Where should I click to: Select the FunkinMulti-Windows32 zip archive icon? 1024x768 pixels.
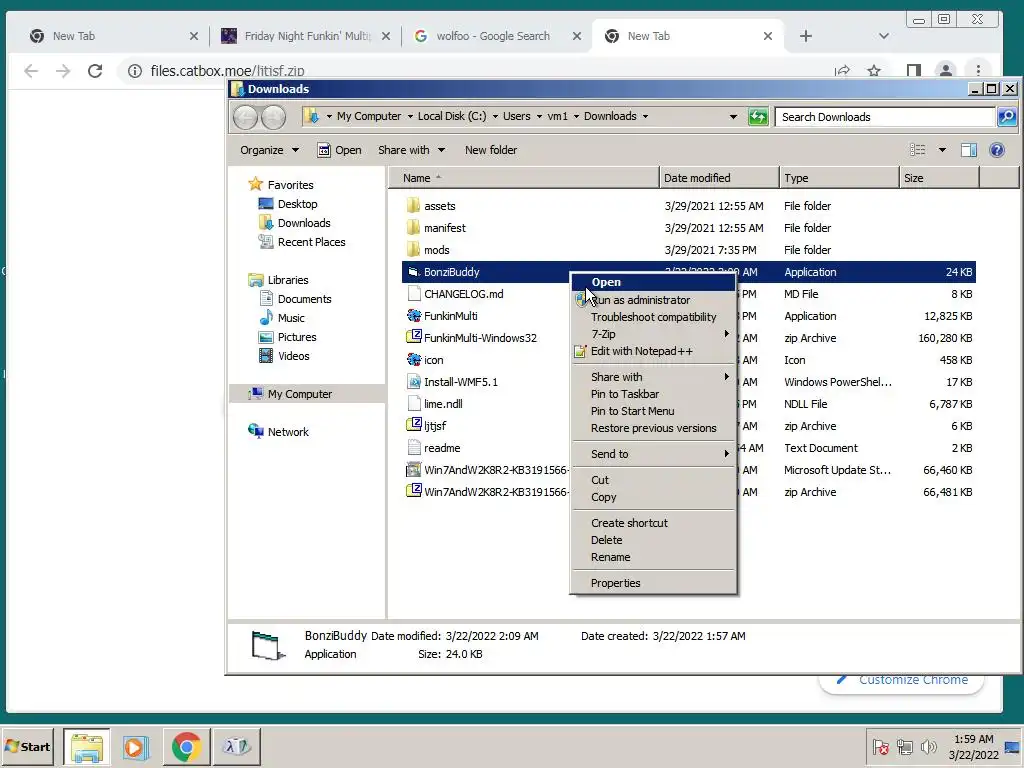(x=413, y=337)
